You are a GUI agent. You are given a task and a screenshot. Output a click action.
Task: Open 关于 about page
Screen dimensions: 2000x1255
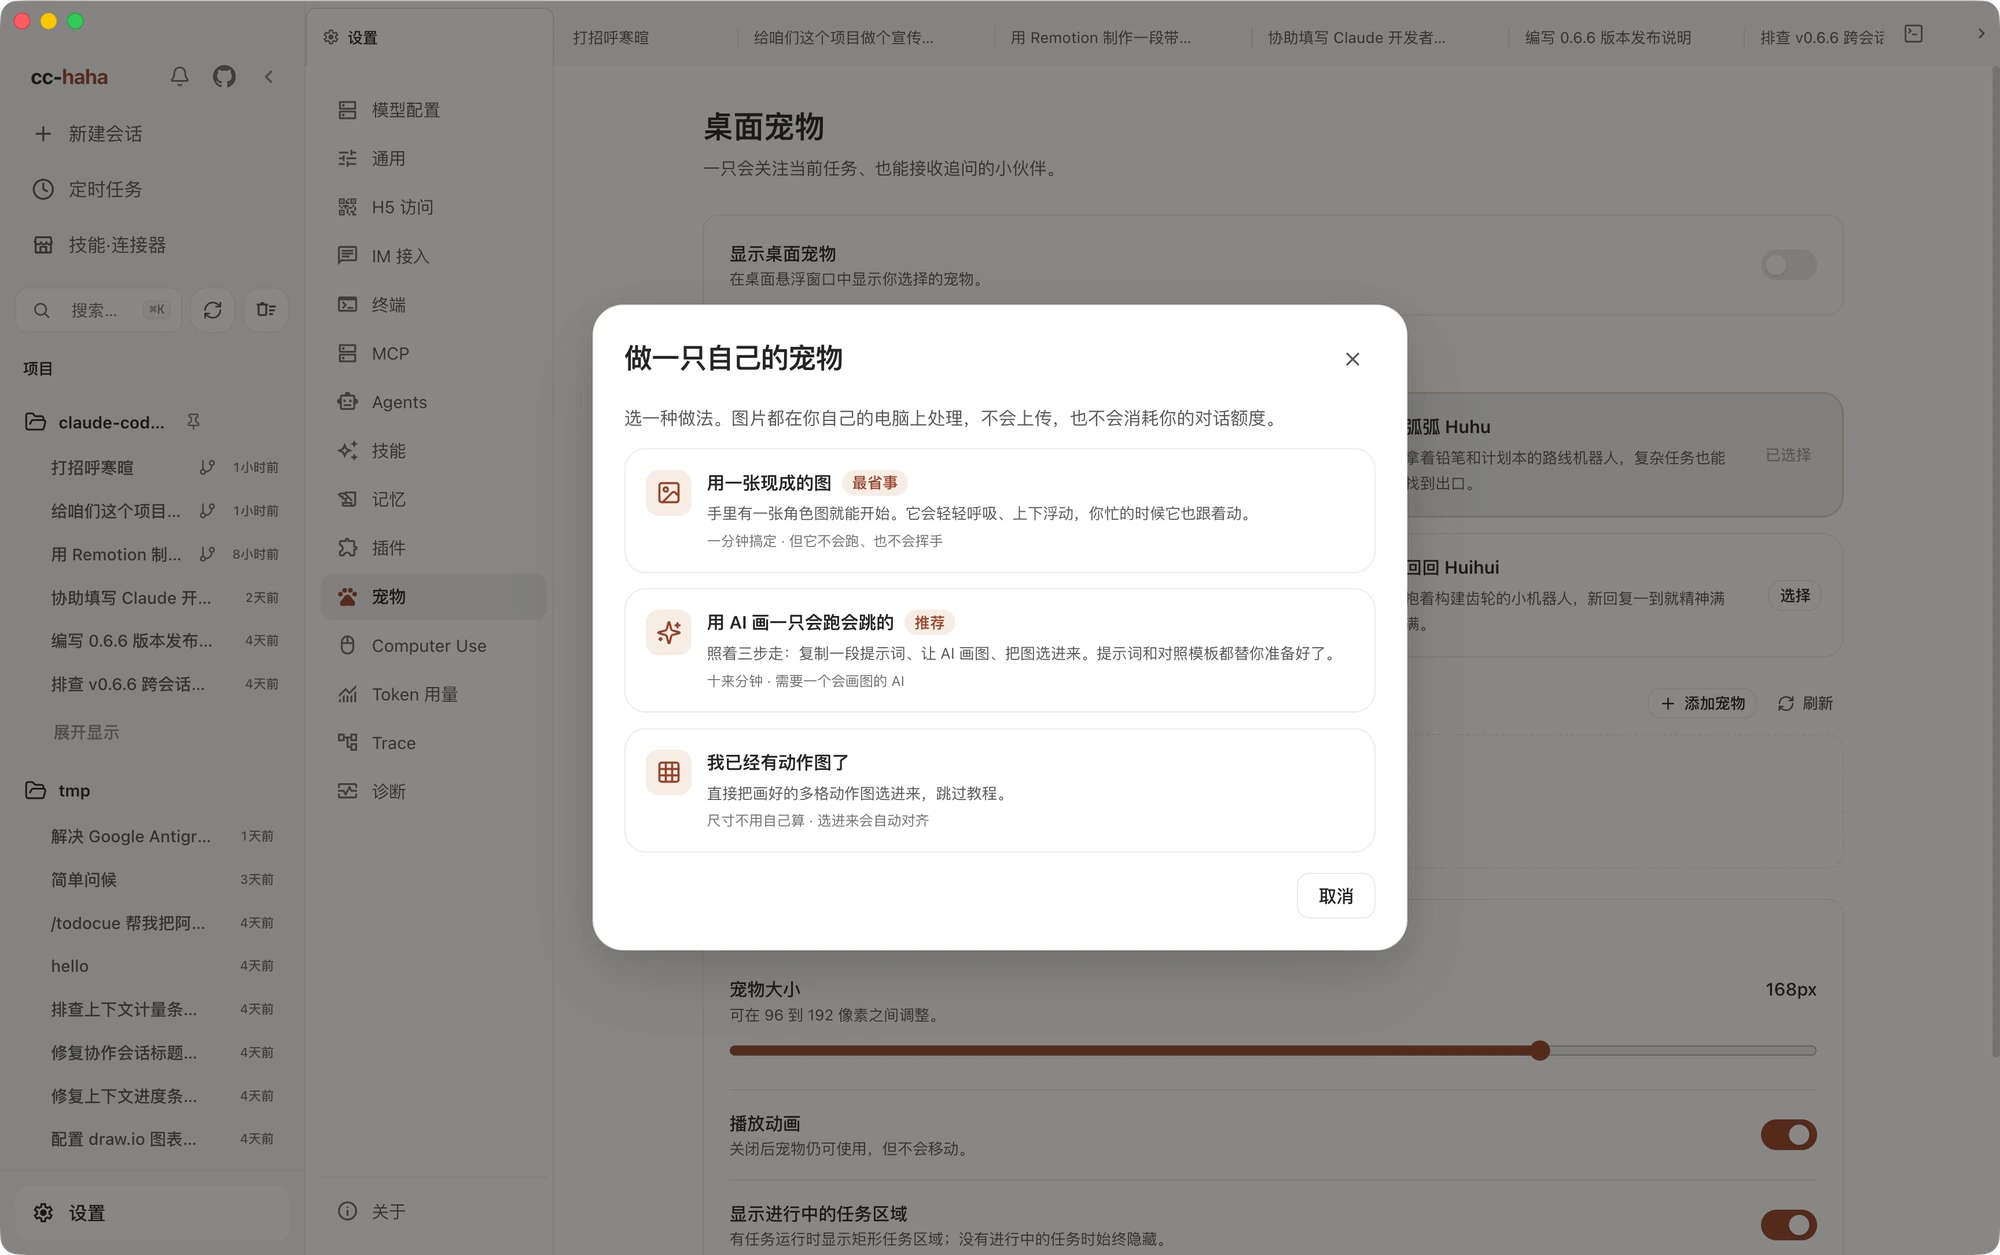[x=434, y=1212]
